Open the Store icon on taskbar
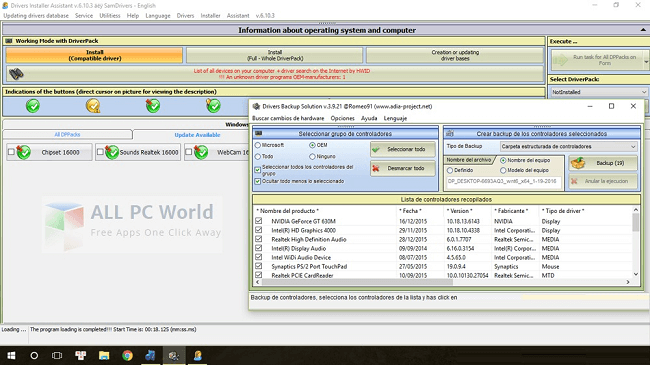650x365 pixels. coord(80,355)
